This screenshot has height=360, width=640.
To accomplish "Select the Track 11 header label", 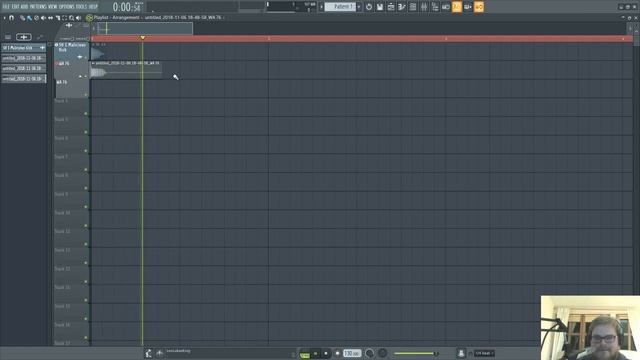I will [x=62, y=231].
